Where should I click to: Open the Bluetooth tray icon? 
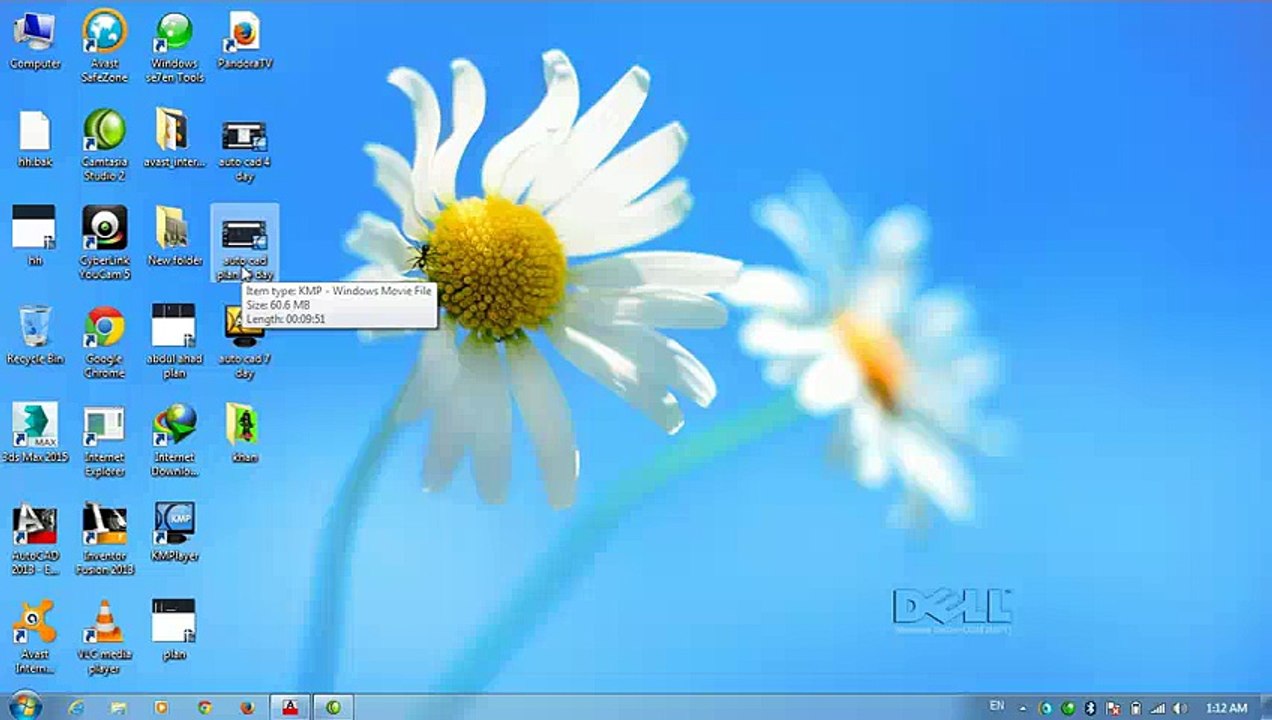pyautogui.click(x=1090, y=708)
